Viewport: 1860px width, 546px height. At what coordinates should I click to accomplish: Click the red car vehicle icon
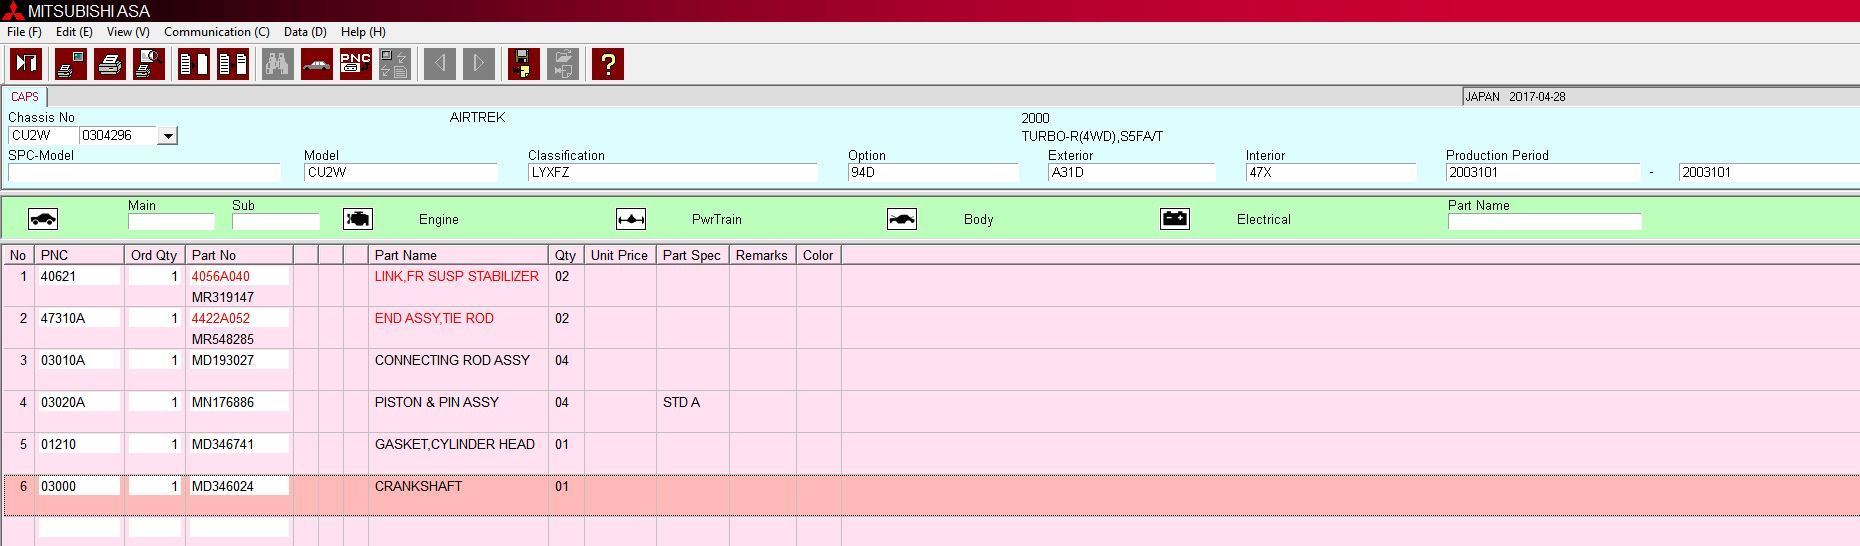point(316,64)
